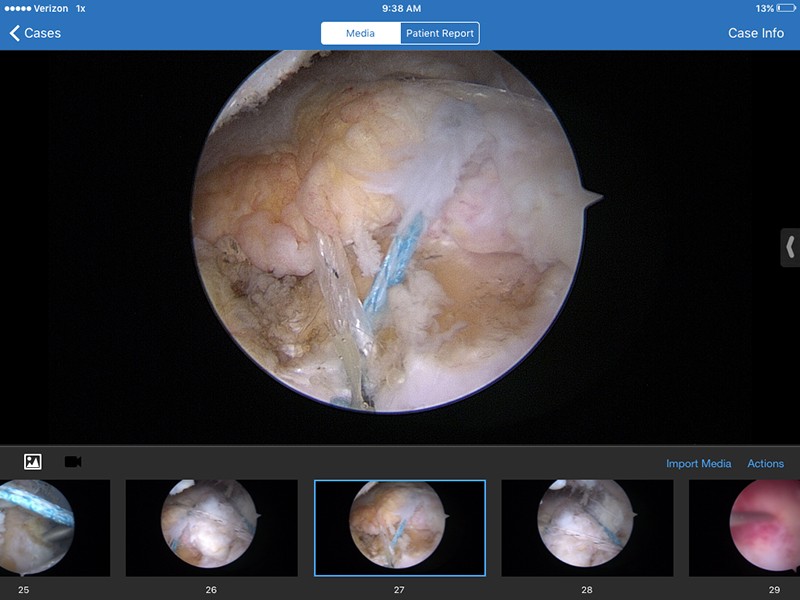The image size is (800, 600).
Task: Go back to Cases list
Action: [35, 33]
